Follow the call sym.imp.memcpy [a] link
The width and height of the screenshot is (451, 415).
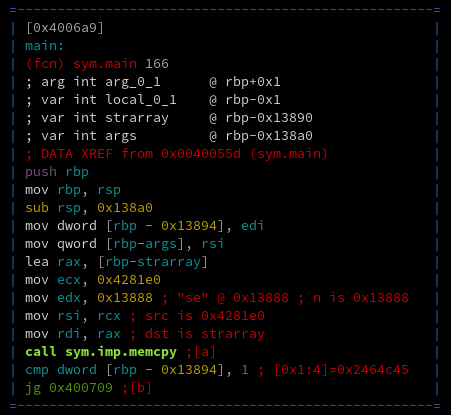pos(121,352)
